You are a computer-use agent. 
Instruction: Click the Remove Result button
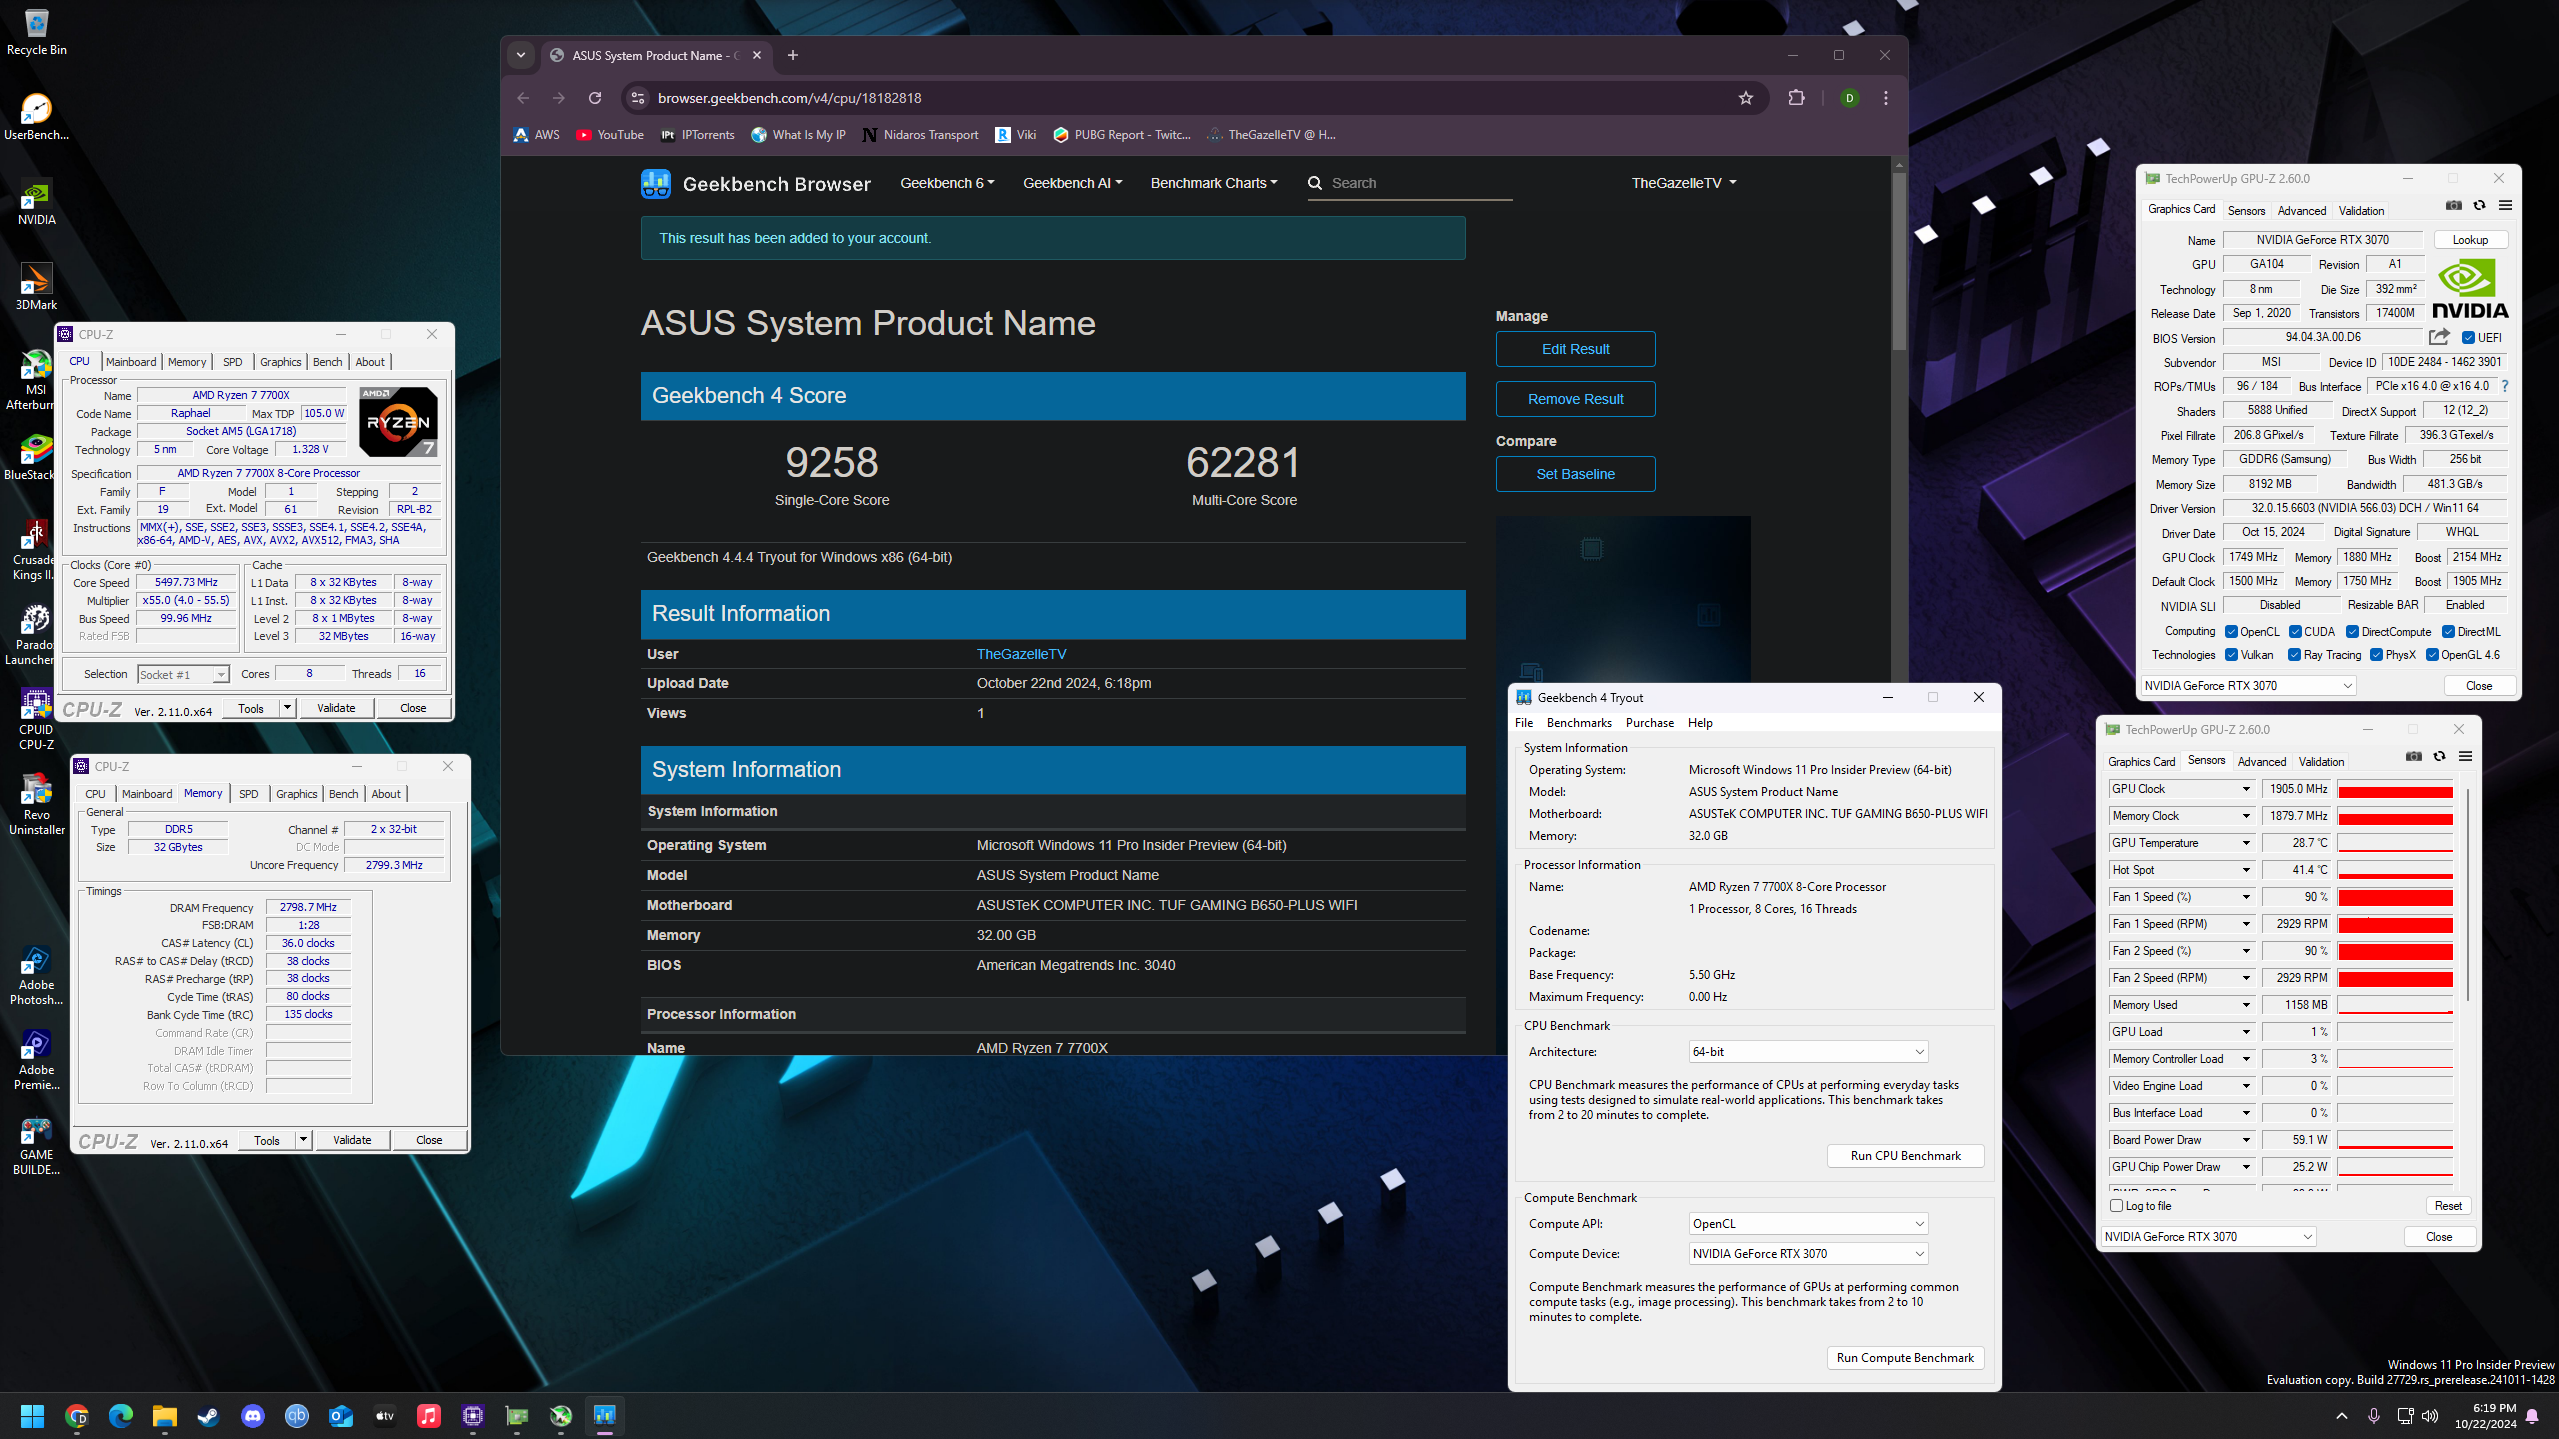tap(1575, 399)
